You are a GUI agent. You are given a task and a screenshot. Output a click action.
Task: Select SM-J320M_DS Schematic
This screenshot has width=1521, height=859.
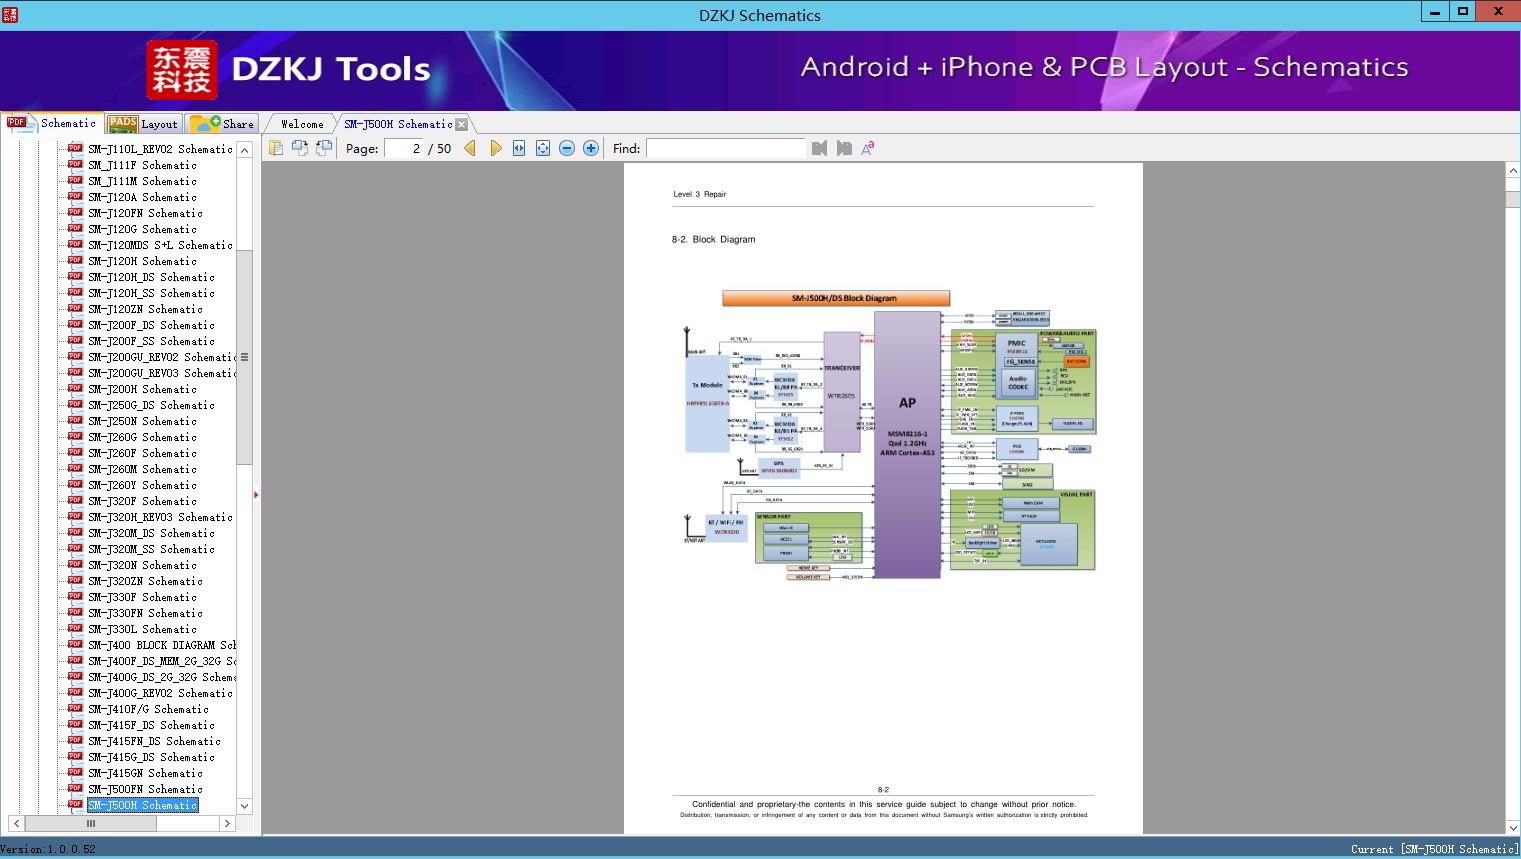151,533
